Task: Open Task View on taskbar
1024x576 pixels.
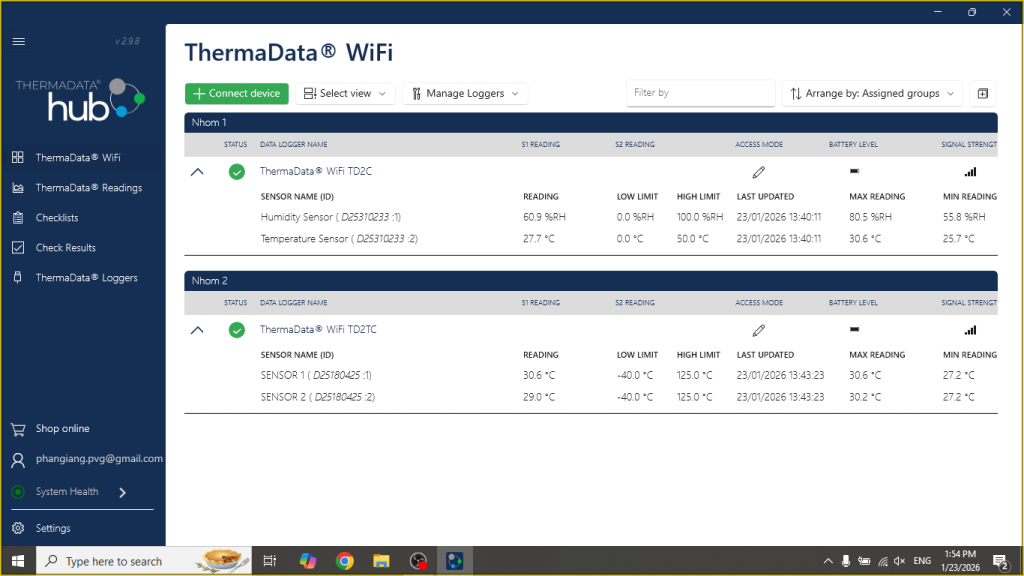Action: click(x=270, y=561)
